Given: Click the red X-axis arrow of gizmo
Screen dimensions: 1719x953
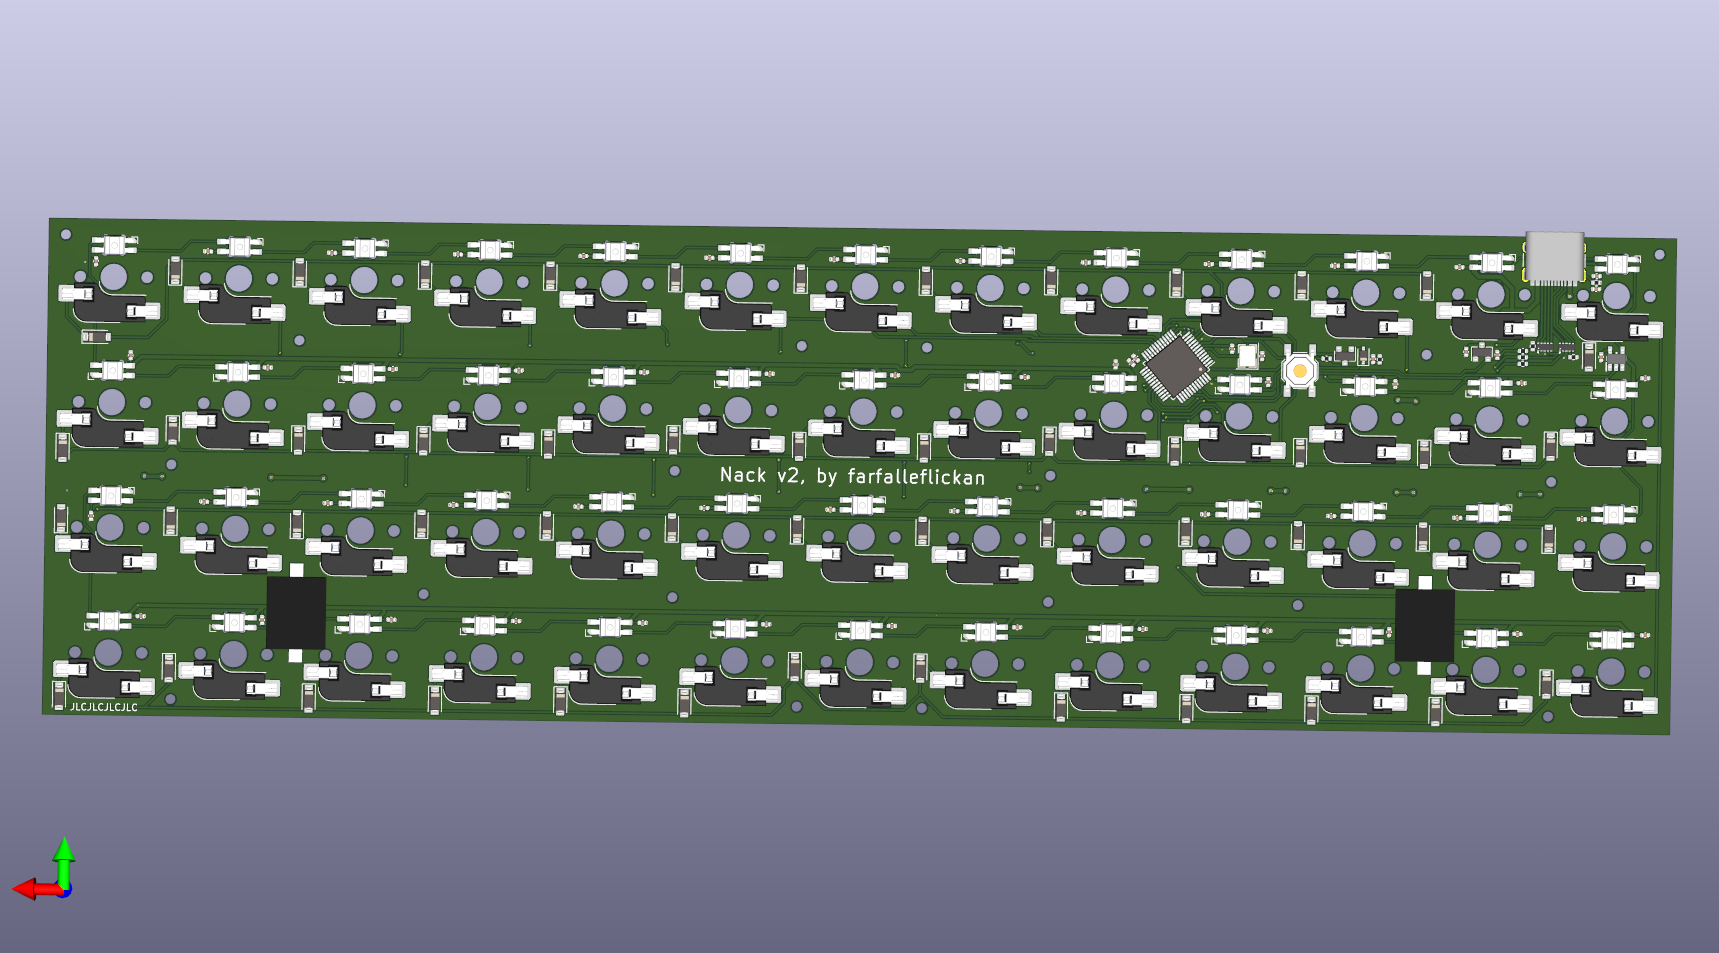Looking at the screenshot, I should (36, 888).
